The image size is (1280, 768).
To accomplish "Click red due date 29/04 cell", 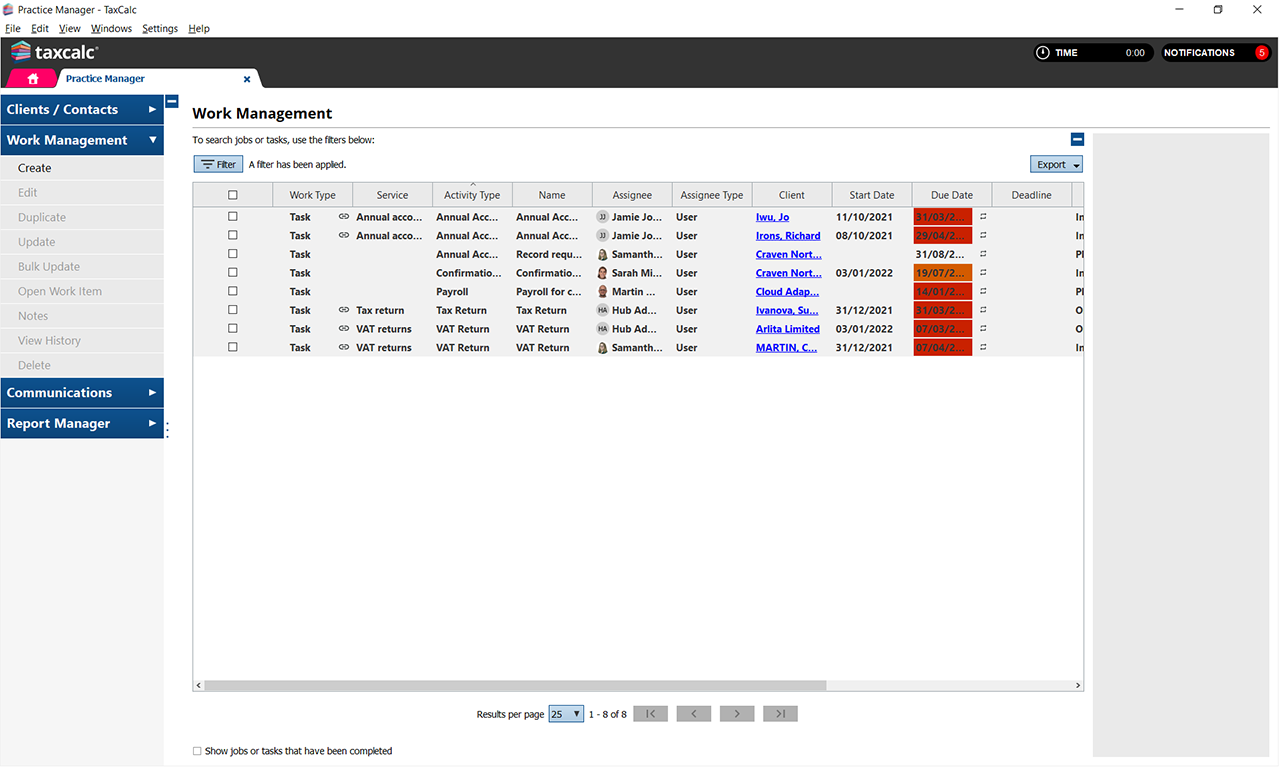I will tap(943, 236).
